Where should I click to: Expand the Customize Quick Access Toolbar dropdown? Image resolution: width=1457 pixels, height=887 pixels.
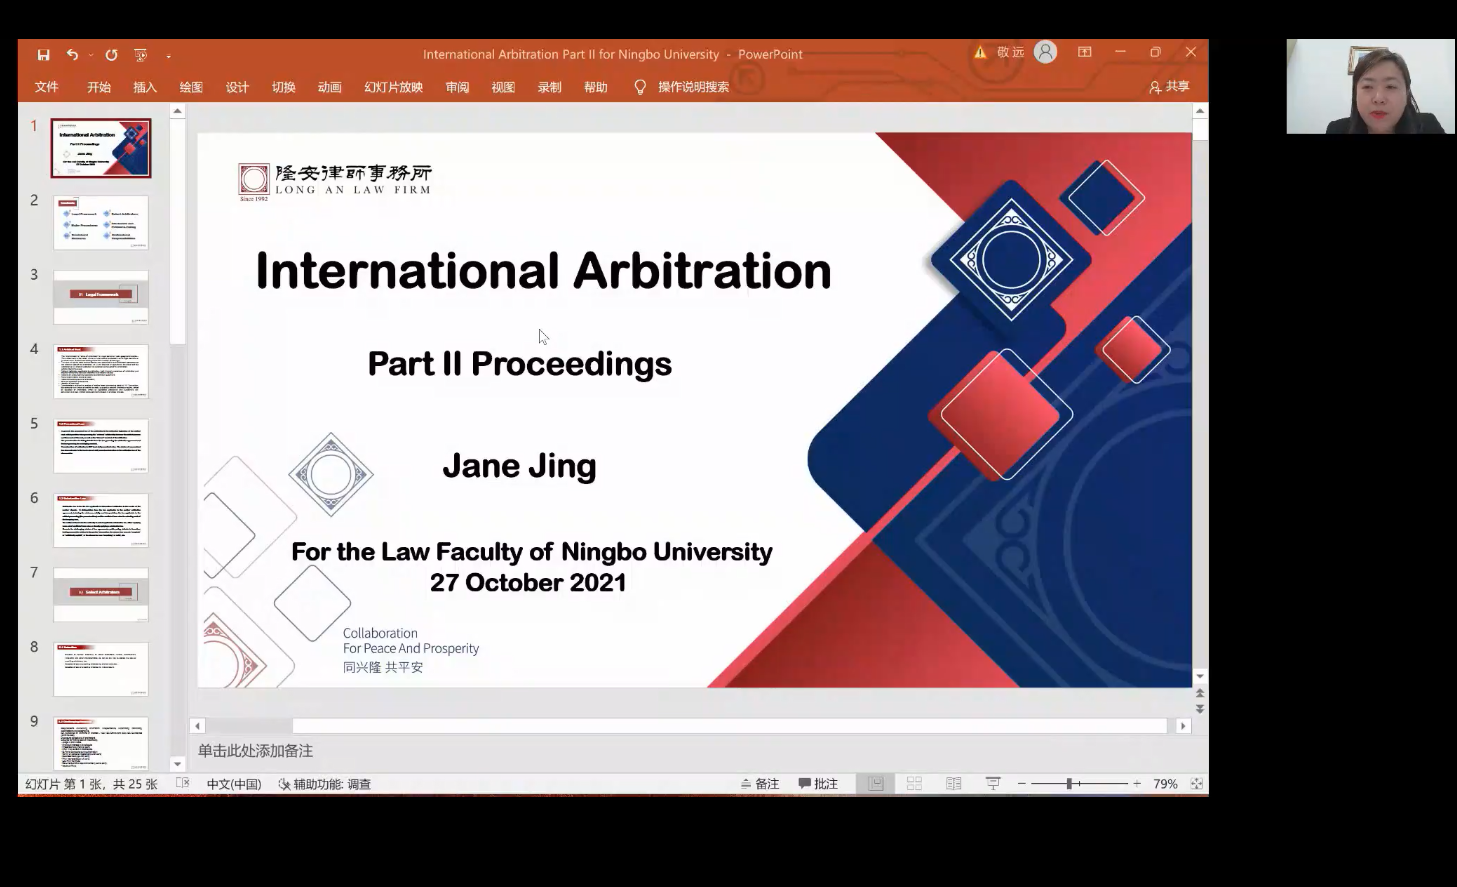[x=168, y=56]
